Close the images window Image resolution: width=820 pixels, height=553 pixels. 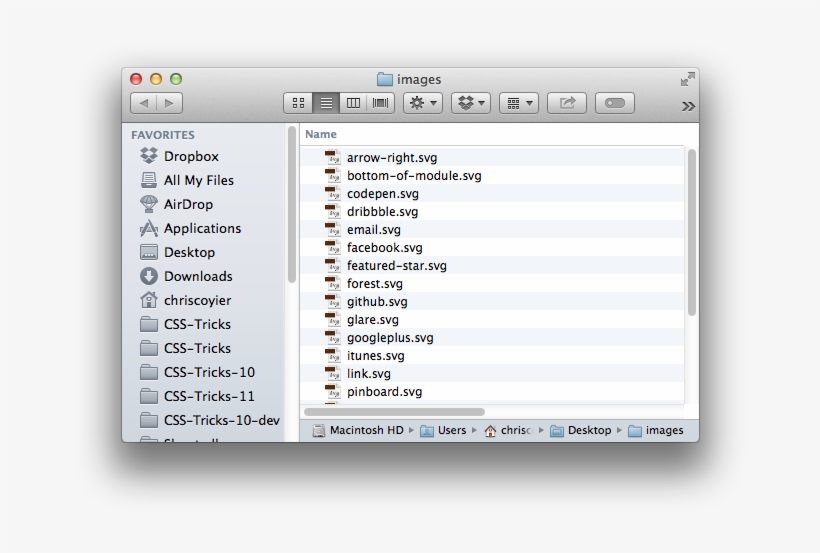[x=136, y=79]
